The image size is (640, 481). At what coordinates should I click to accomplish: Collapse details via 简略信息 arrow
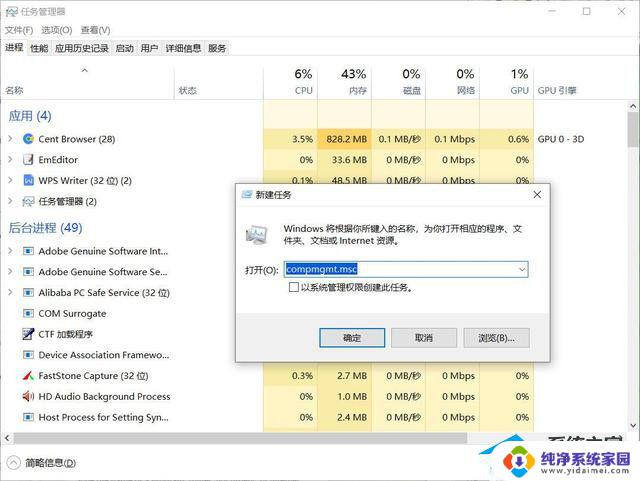[x=14, y=463]
